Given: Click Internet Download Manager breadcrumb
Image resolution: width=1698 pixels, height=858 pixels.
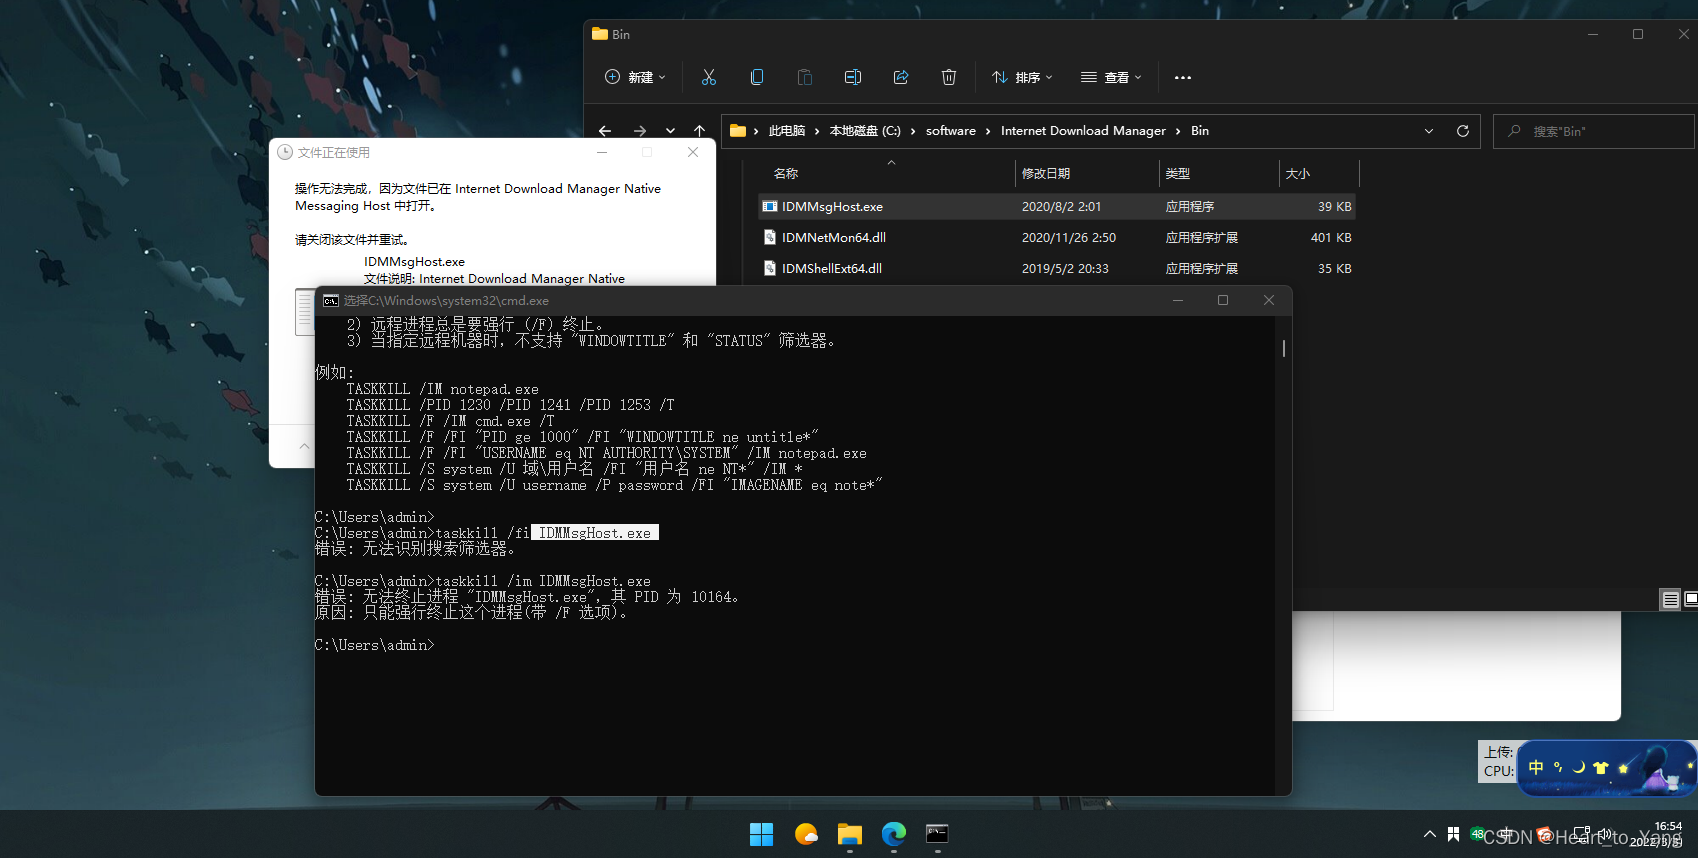Looking at the screenshot, I should point(1083,131).
